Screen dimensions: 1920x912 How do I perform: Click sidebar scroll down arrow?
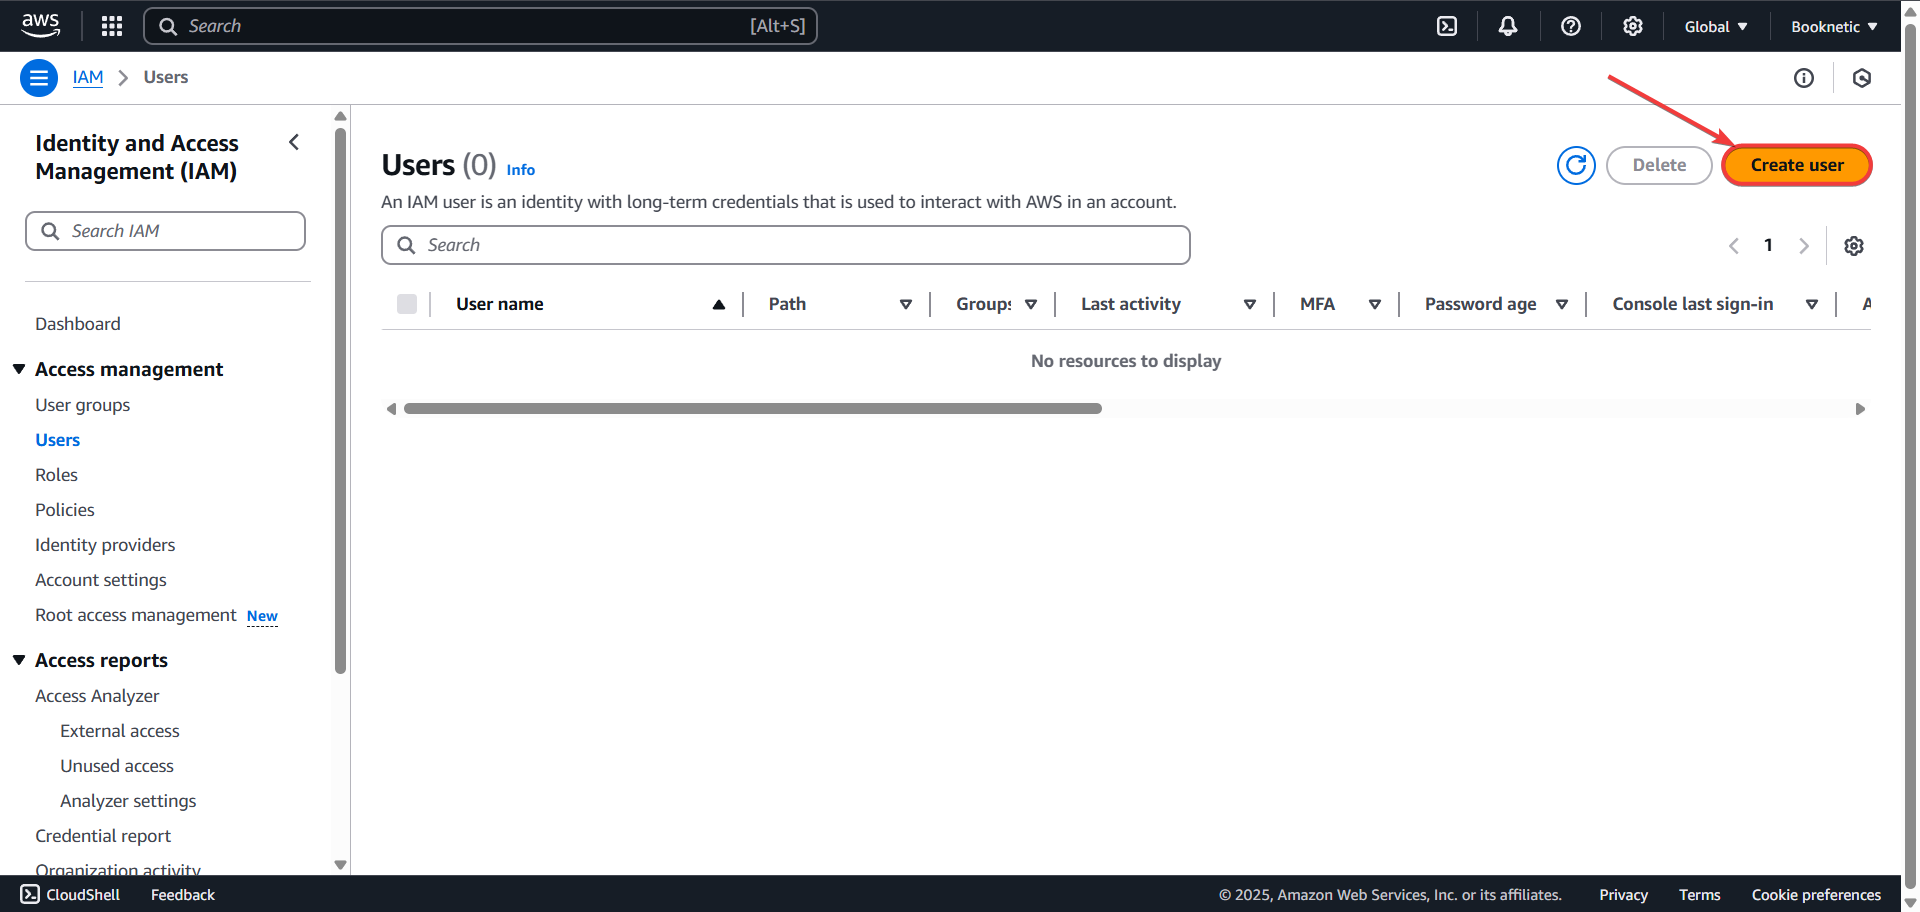[x=340, y=865]
